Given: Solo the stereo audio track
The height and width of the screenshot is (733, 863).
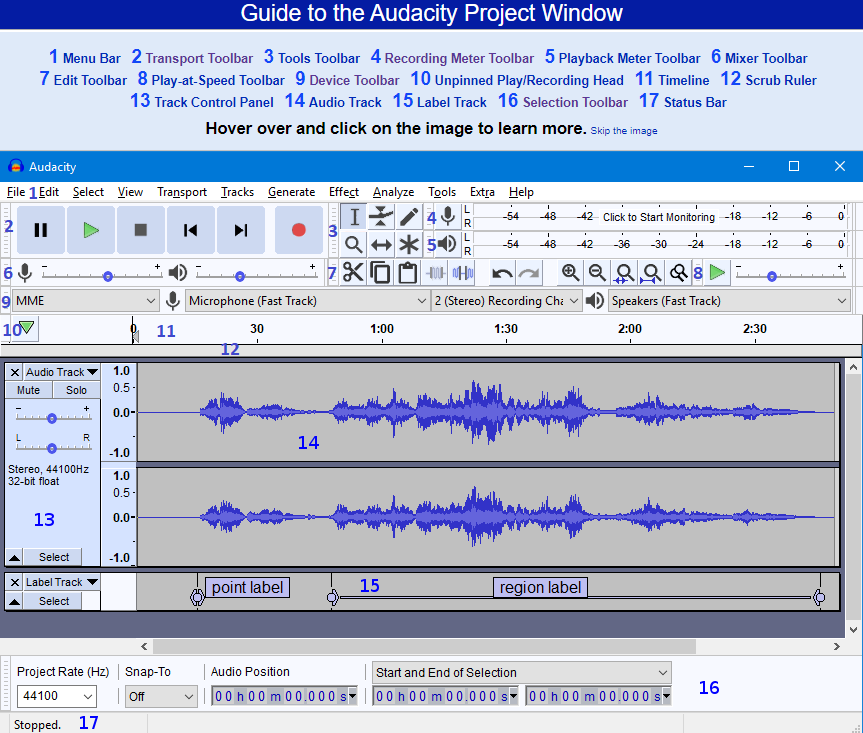Looking at the screenshot, I should click(x=76, y=390).
